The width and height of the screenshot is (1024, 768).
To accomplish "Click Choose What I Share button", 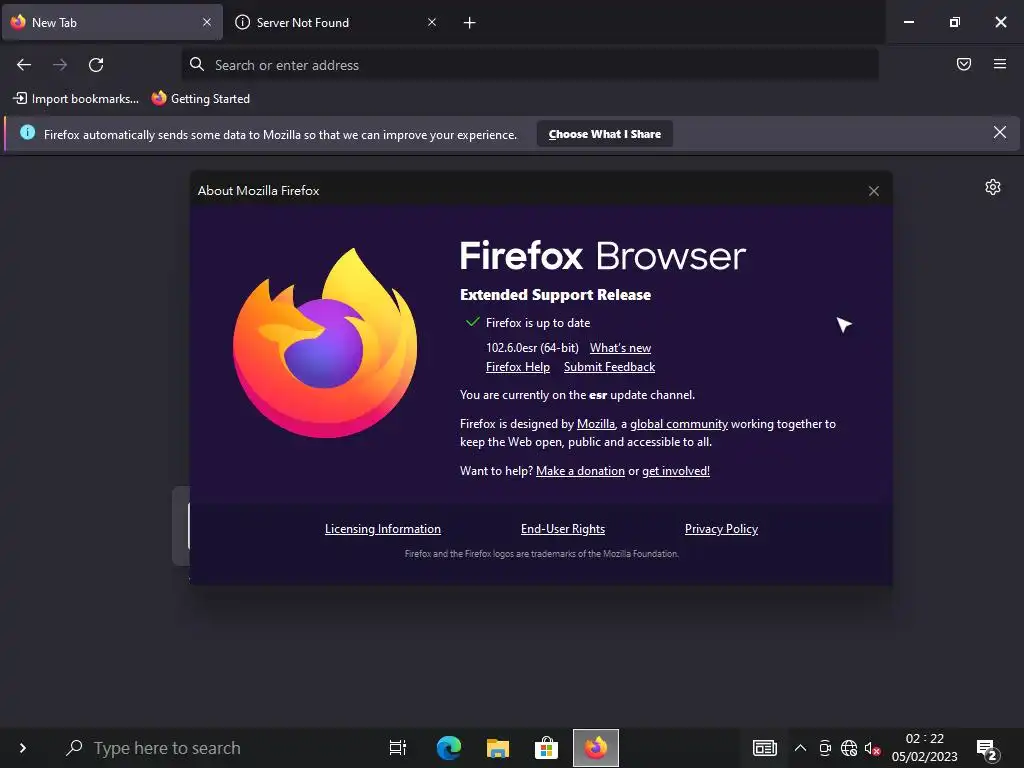I will pos(605,134).
